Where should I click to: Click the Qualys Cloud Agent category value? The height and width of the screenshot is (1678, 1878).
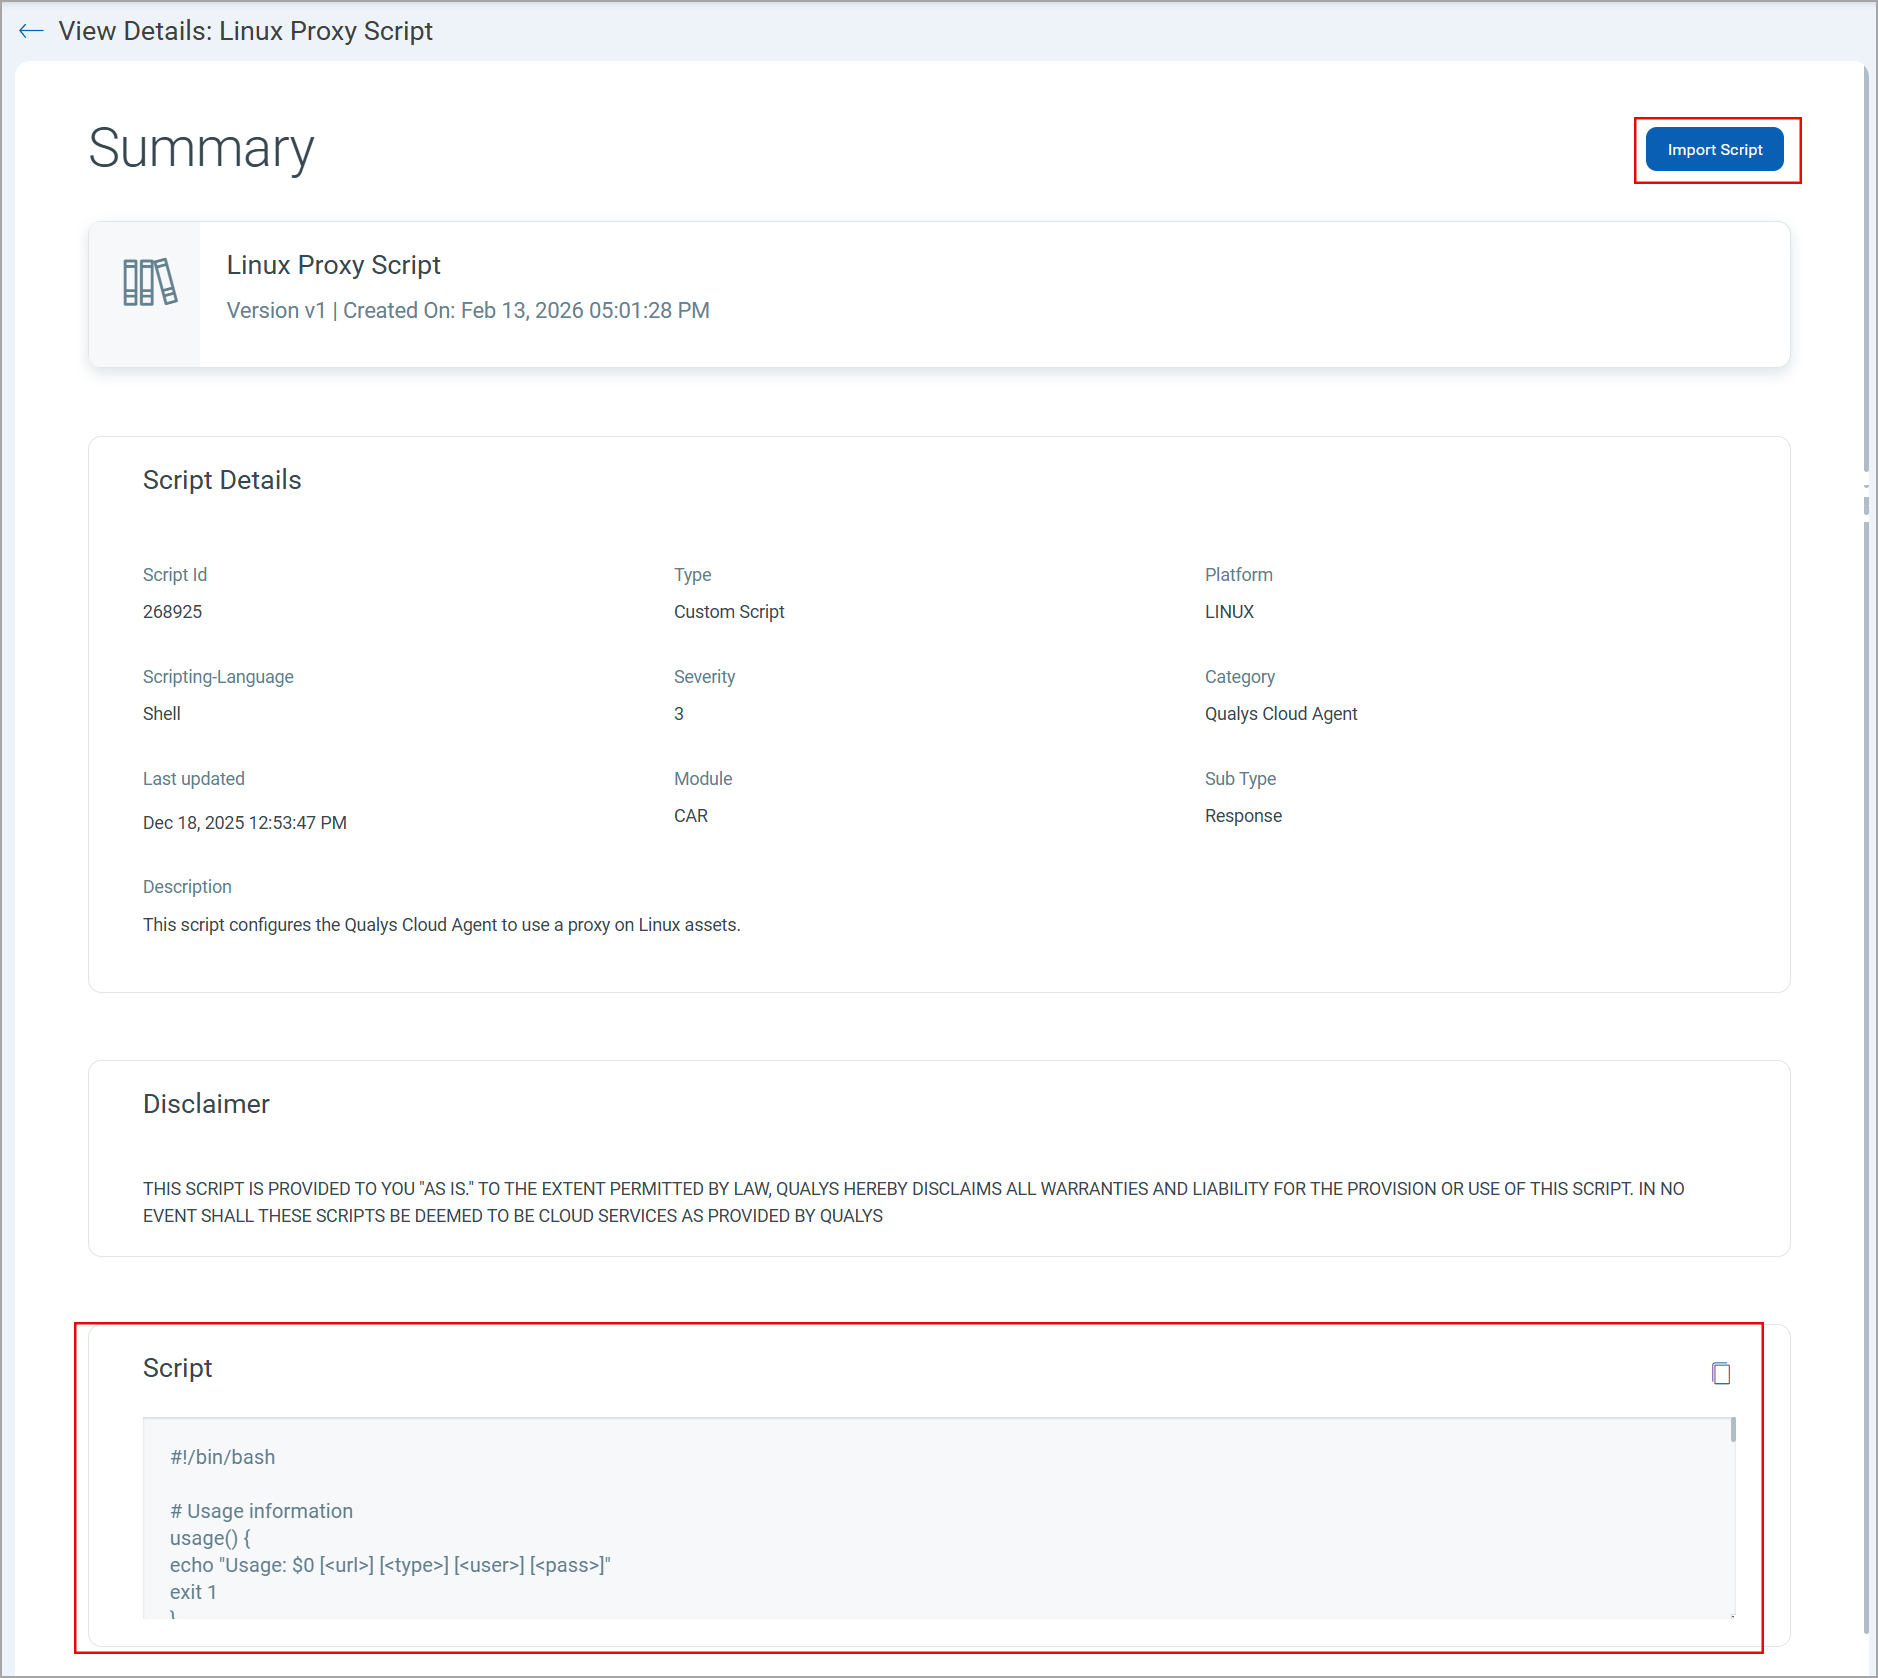click(x=1280, y=714)
